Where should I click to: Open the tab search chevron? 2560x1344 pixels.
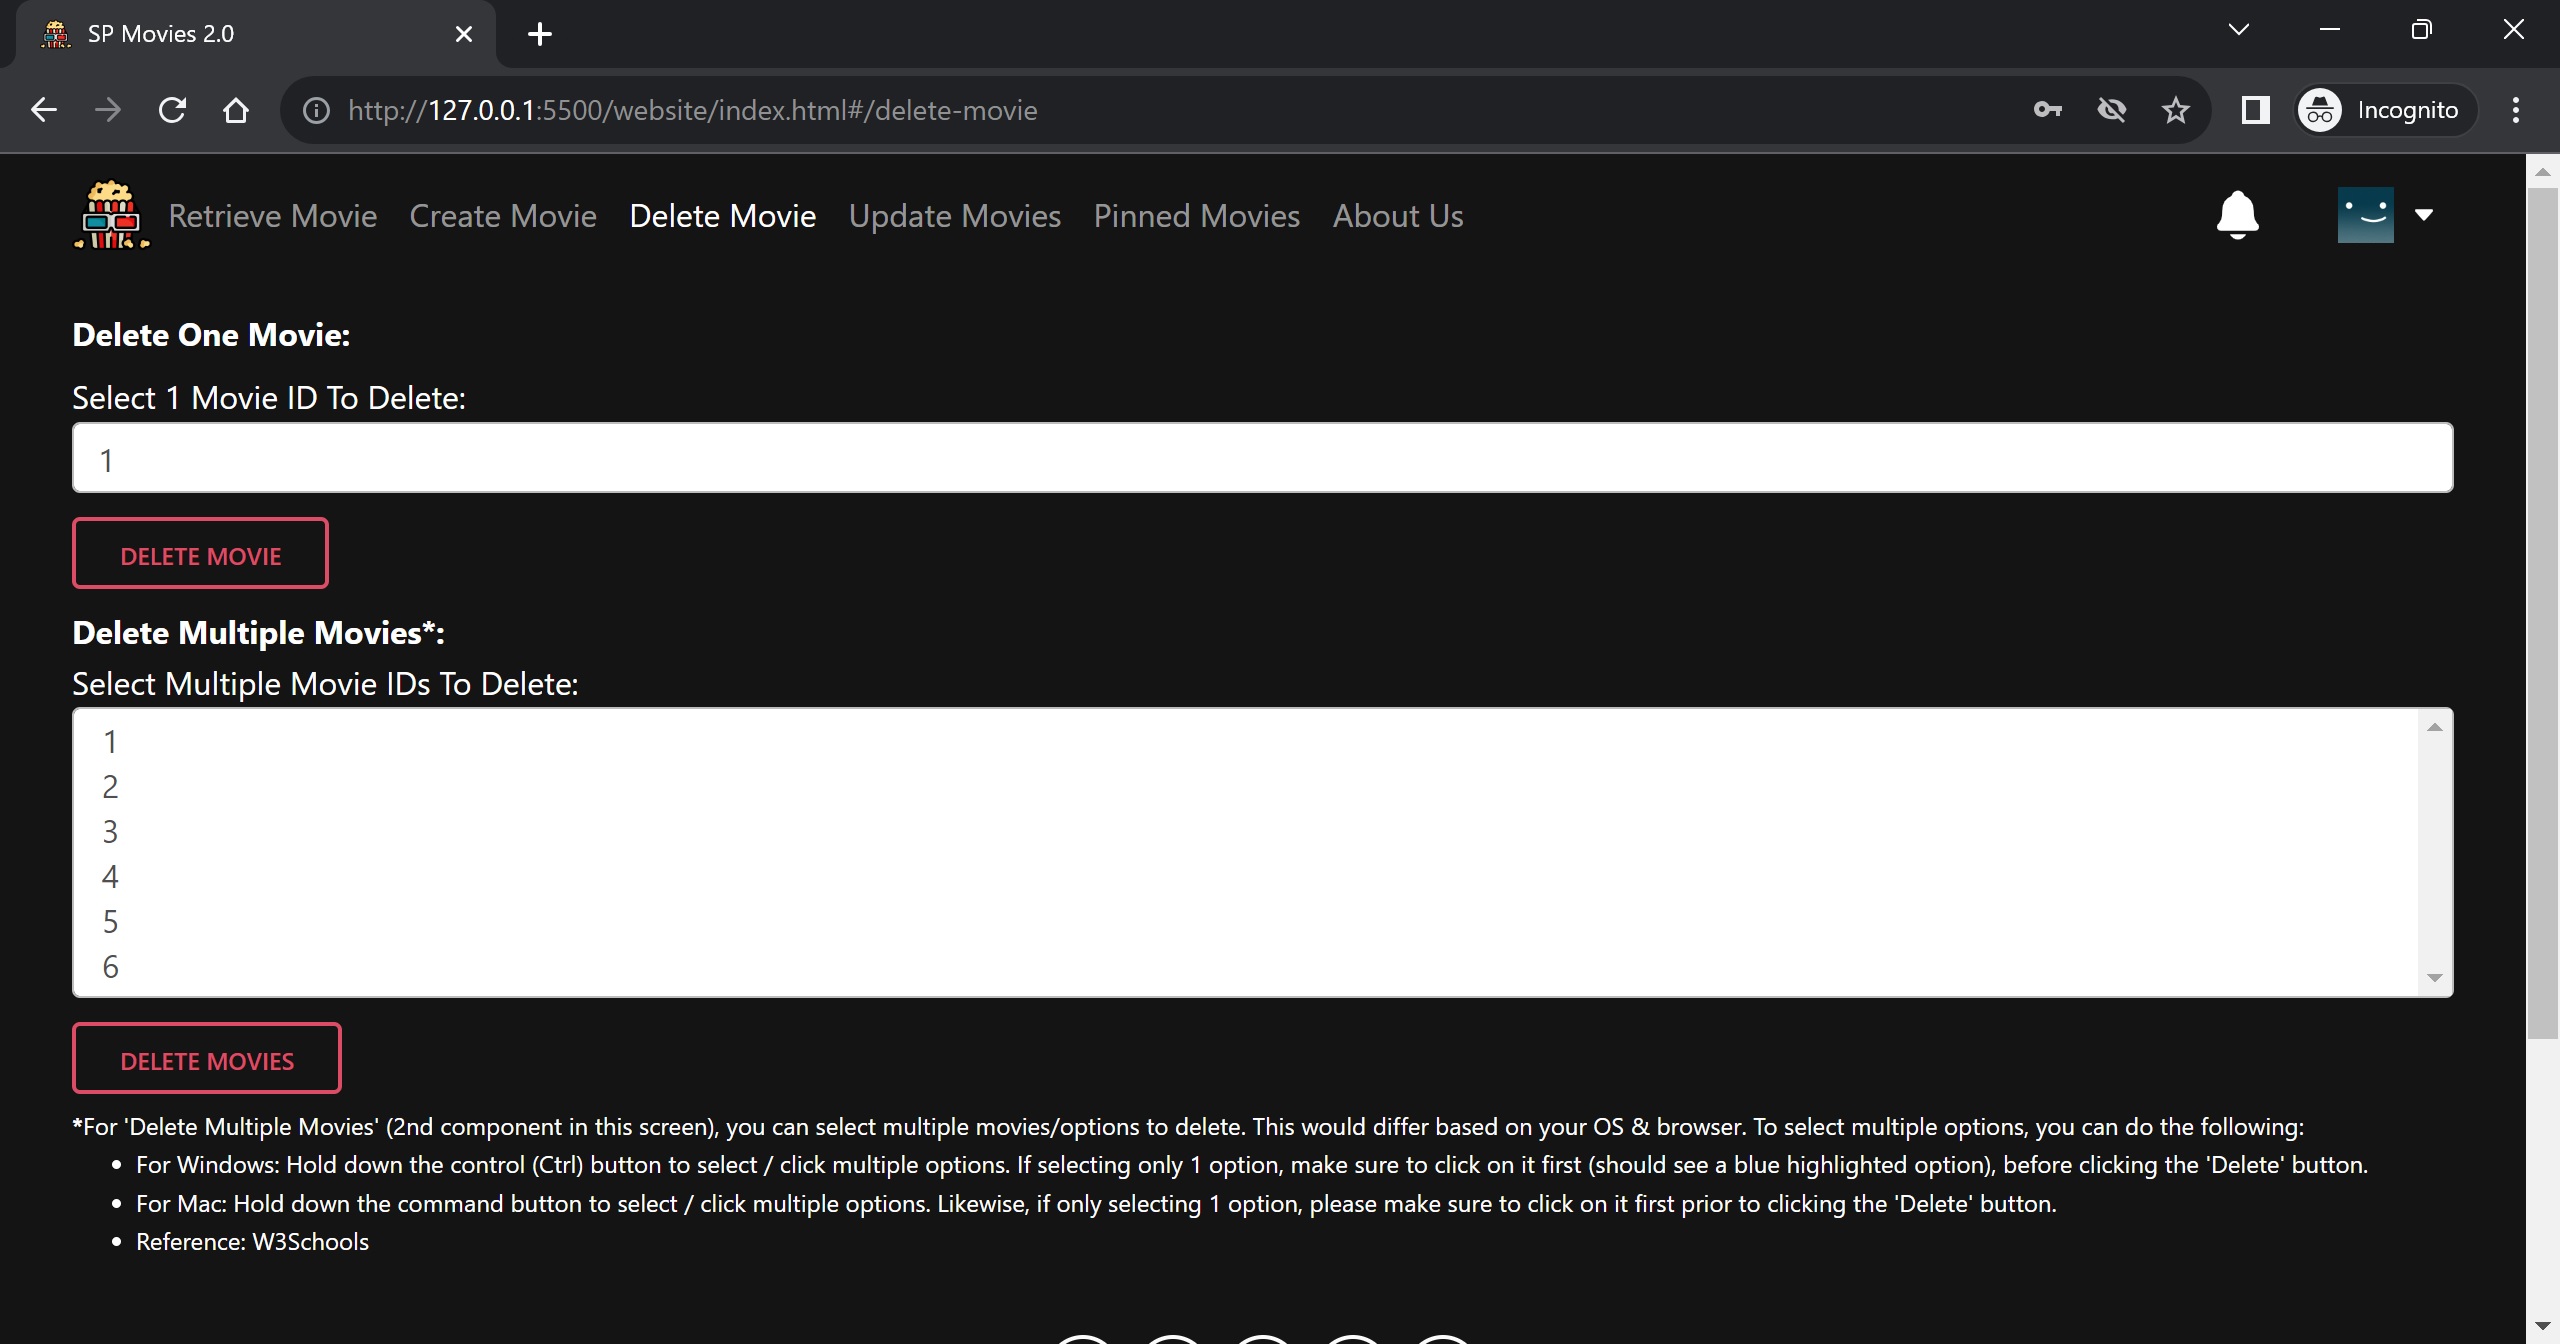tap(2239, 30)
